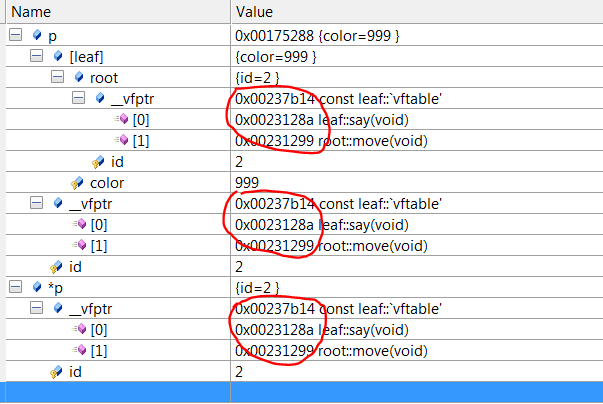Select the {color=999 } value of [leaf]
The image size is (603, 404).
tap(275, 57)
